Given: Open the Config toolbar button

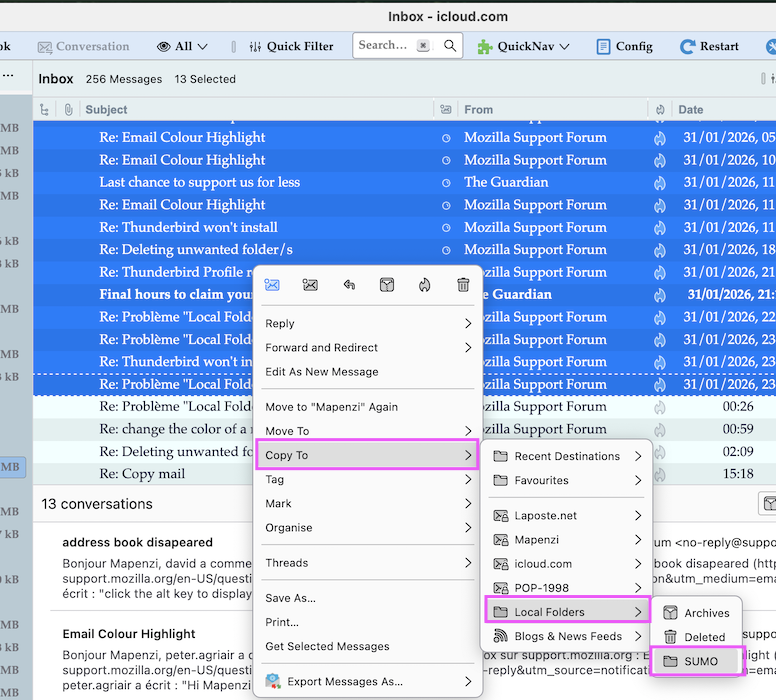Looking at the screenshot, I should (624, 46).
